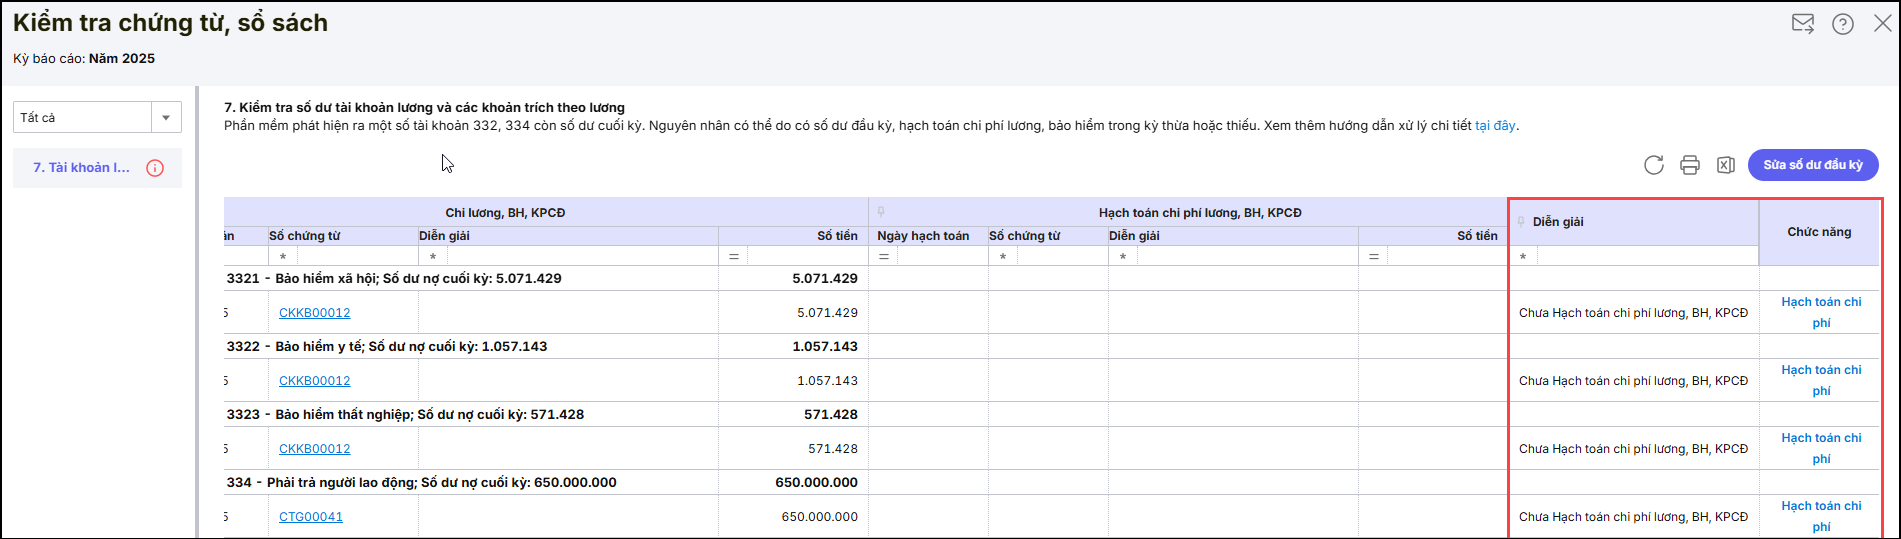Click the refresh data icon
This screenshot has height=539, width=1901.
(1654, 165)
